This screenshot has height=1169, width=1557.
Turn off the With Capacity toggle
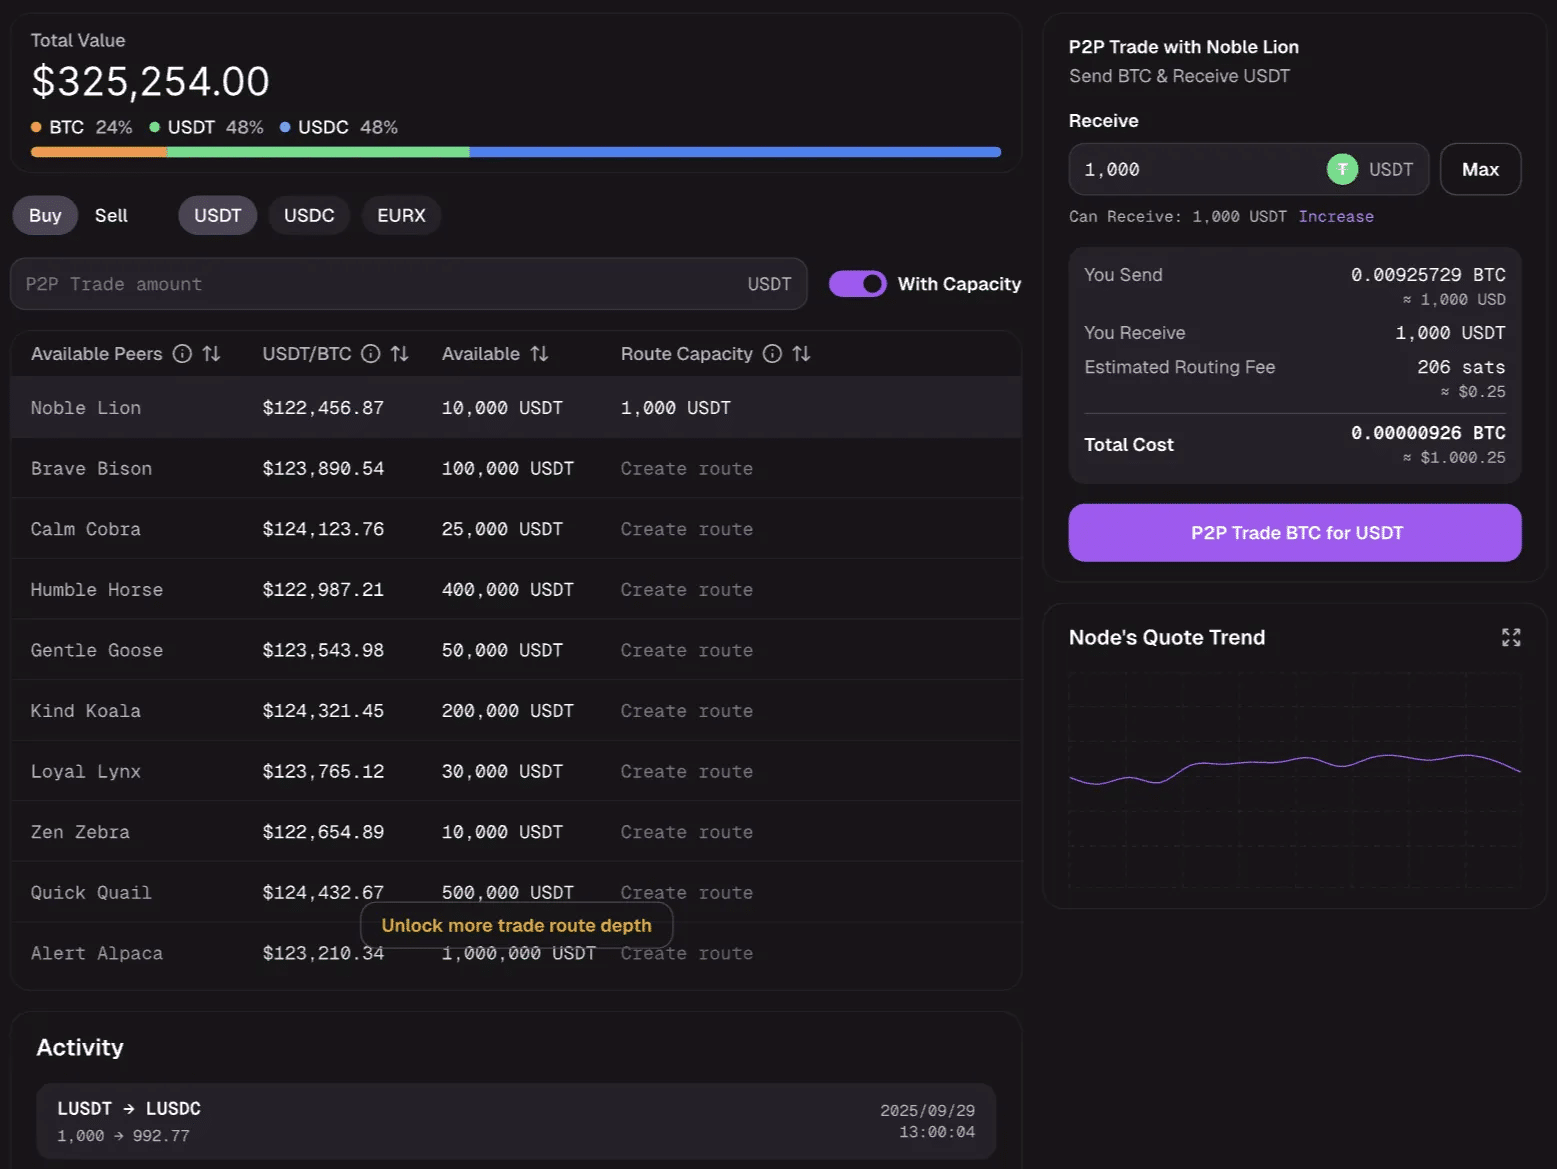[x=857, y=284]
